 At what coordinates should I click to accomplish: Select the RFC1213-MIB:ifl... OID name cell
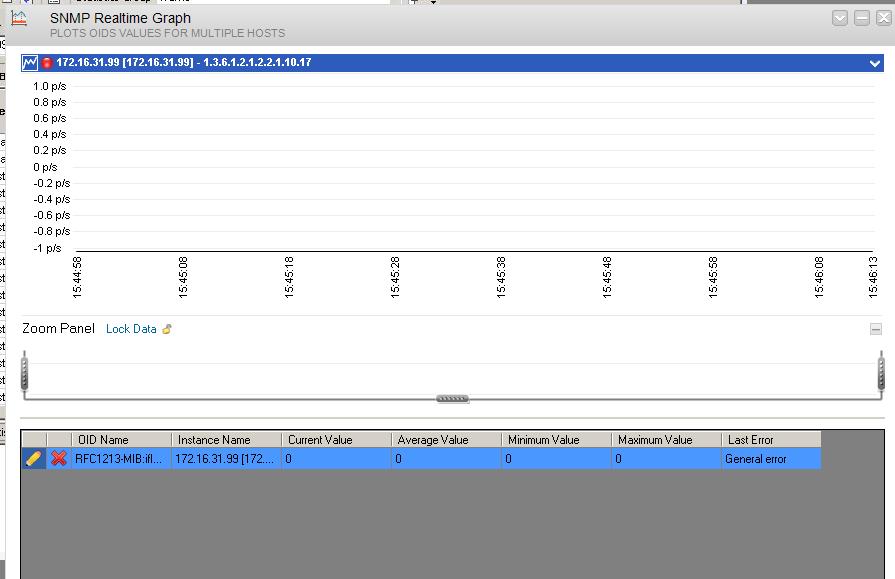point(121,459)
